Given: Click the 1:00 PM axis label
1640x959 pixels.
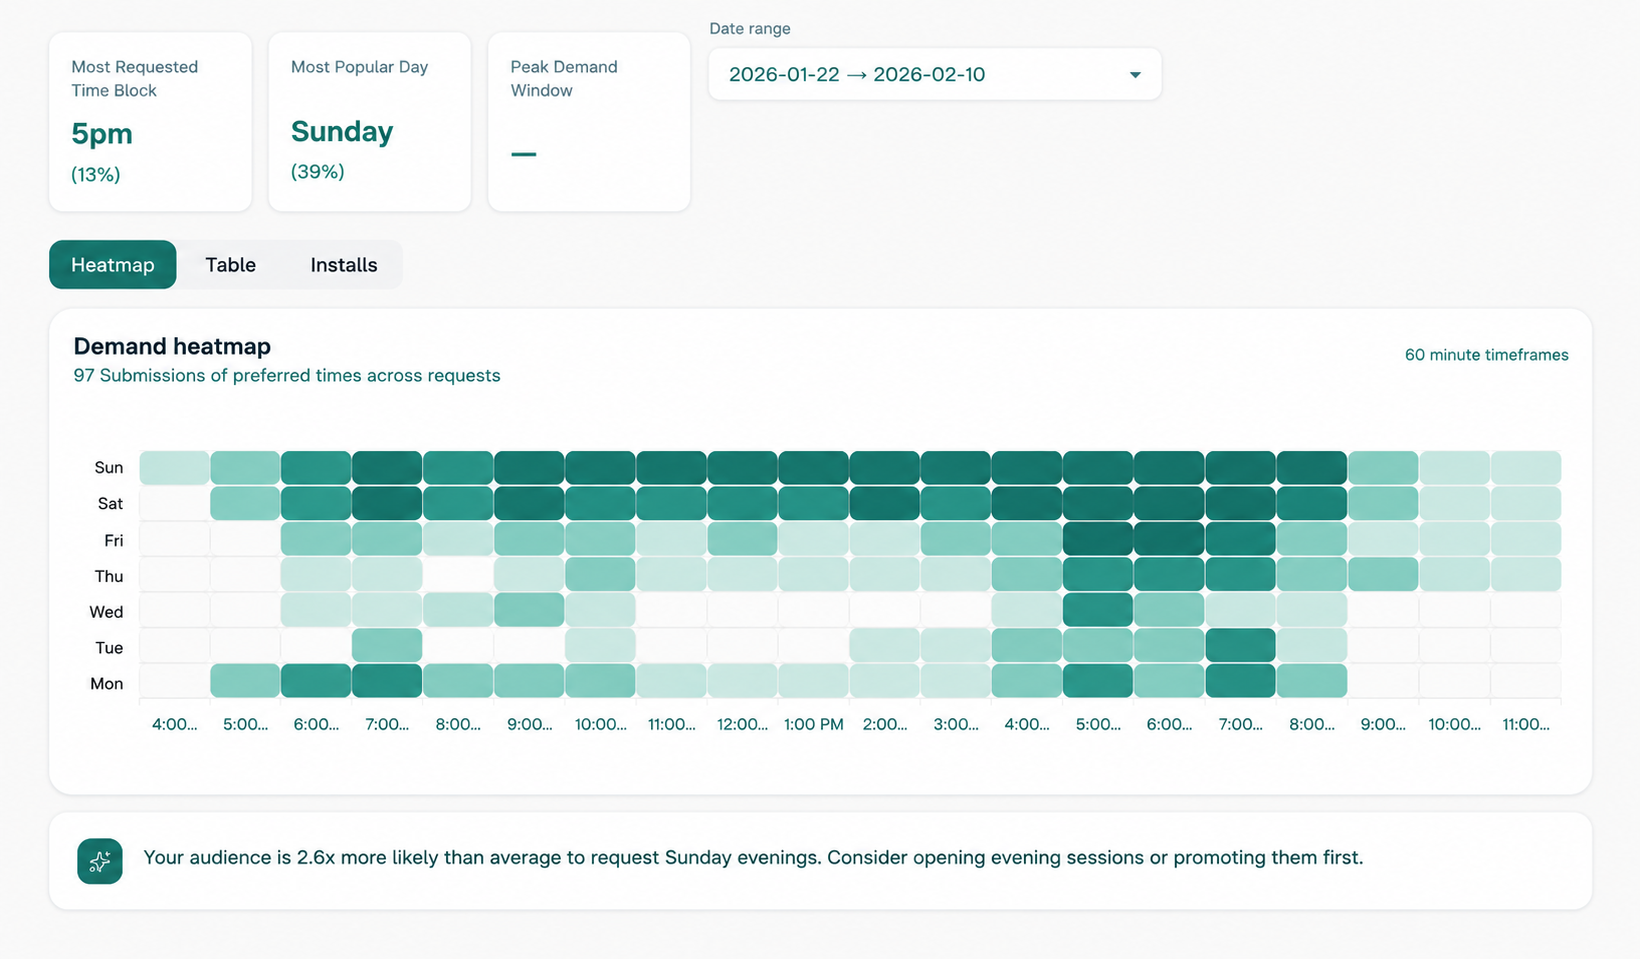Looking at the screenshot, I should pos(814,724).
